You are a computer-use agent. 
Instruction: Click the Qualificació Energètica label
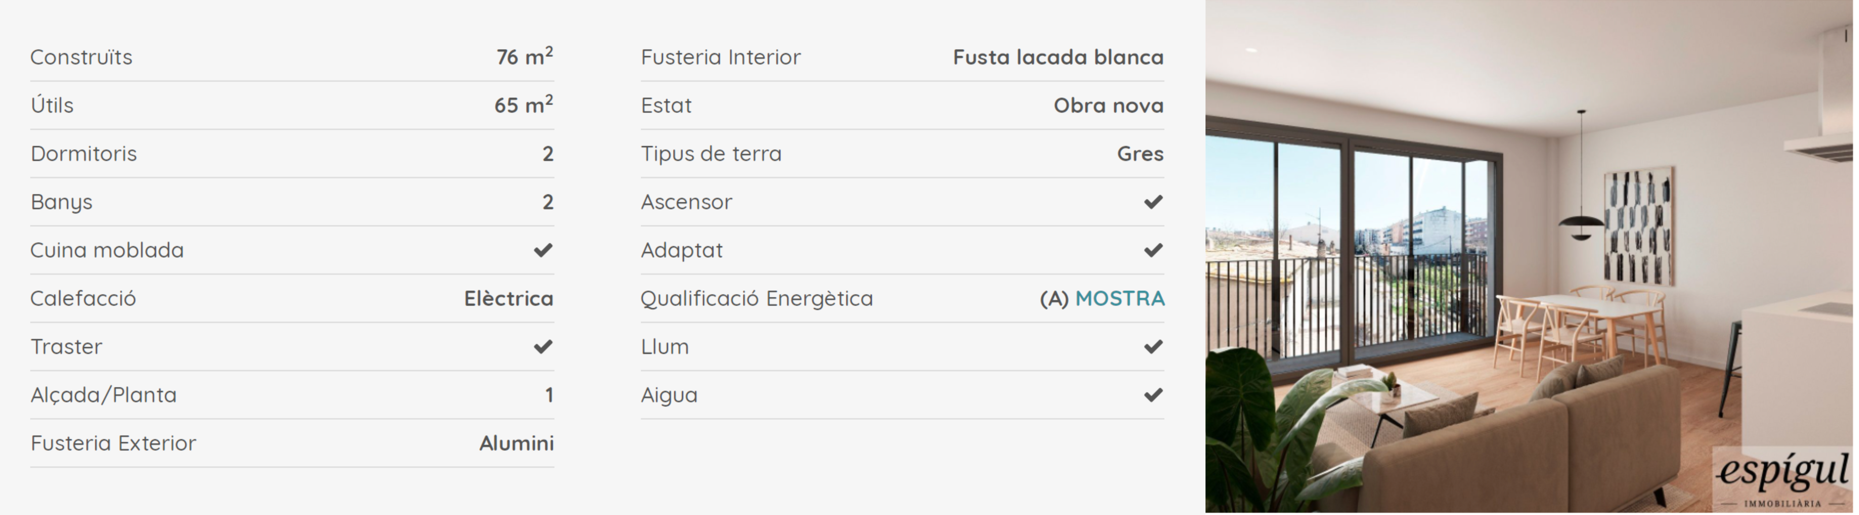(x=757, y=299)
